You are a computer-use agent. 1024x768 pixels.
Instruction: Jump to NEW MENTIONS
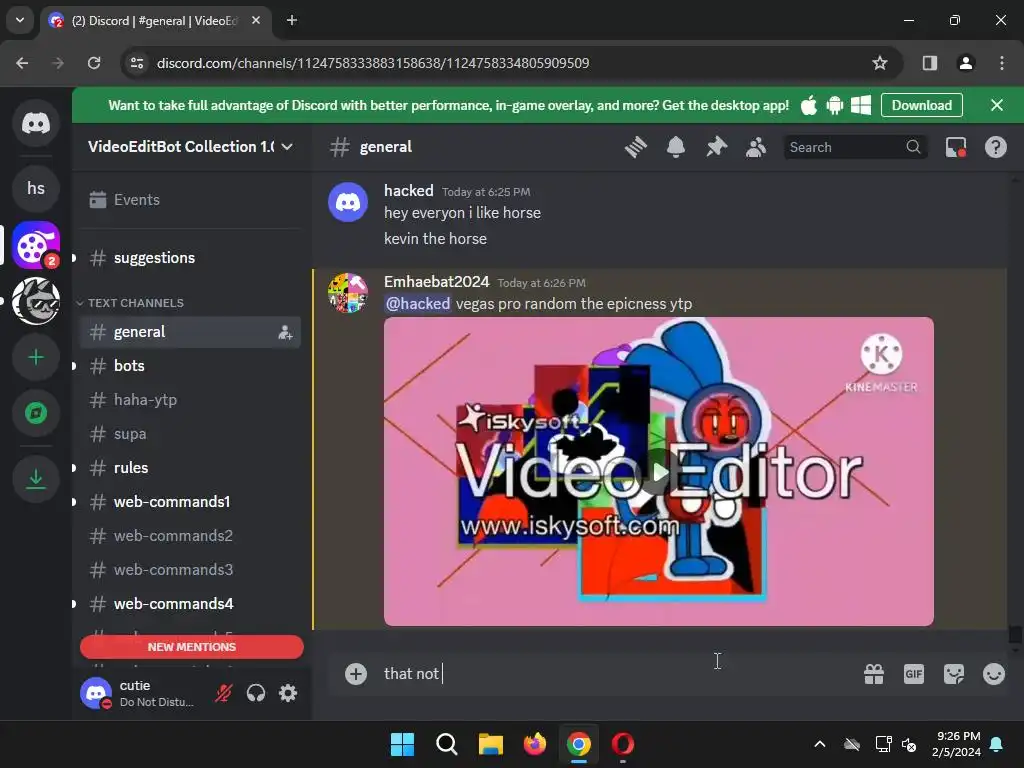coord(191,647)
